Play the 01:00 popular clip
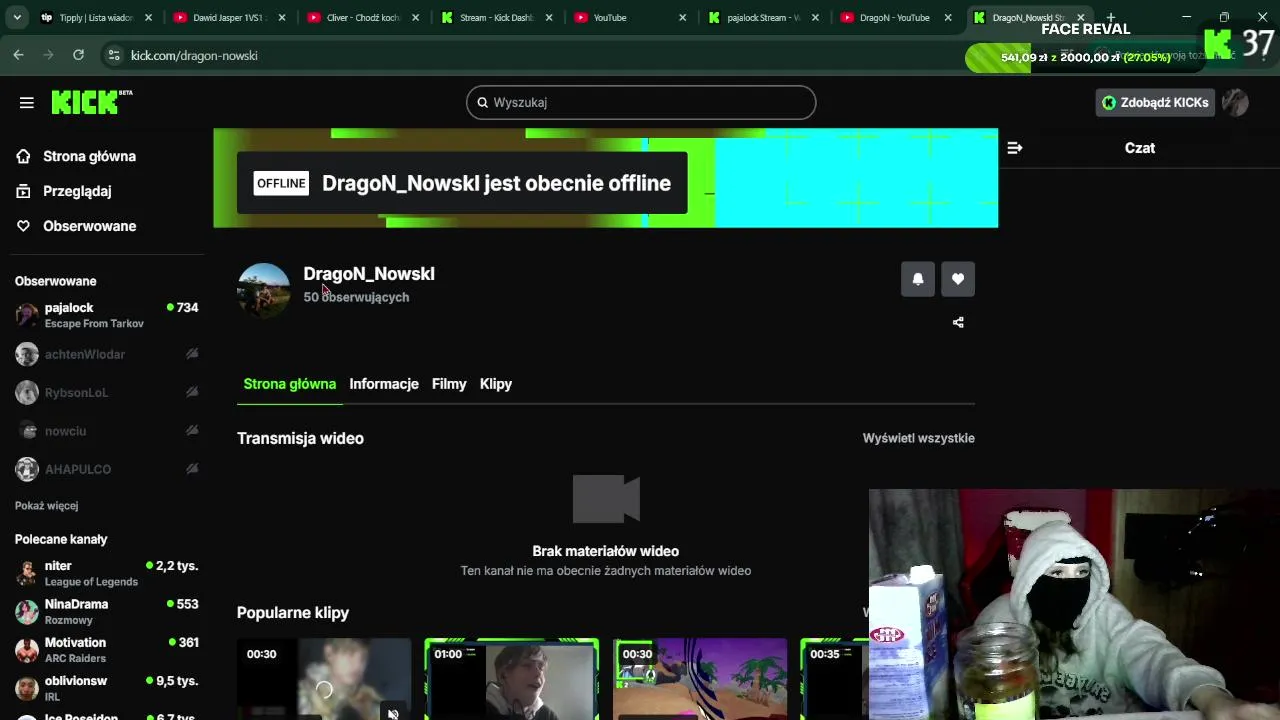Image resolution: width=1280 pixels, height=720 pixels. point(512,680)
